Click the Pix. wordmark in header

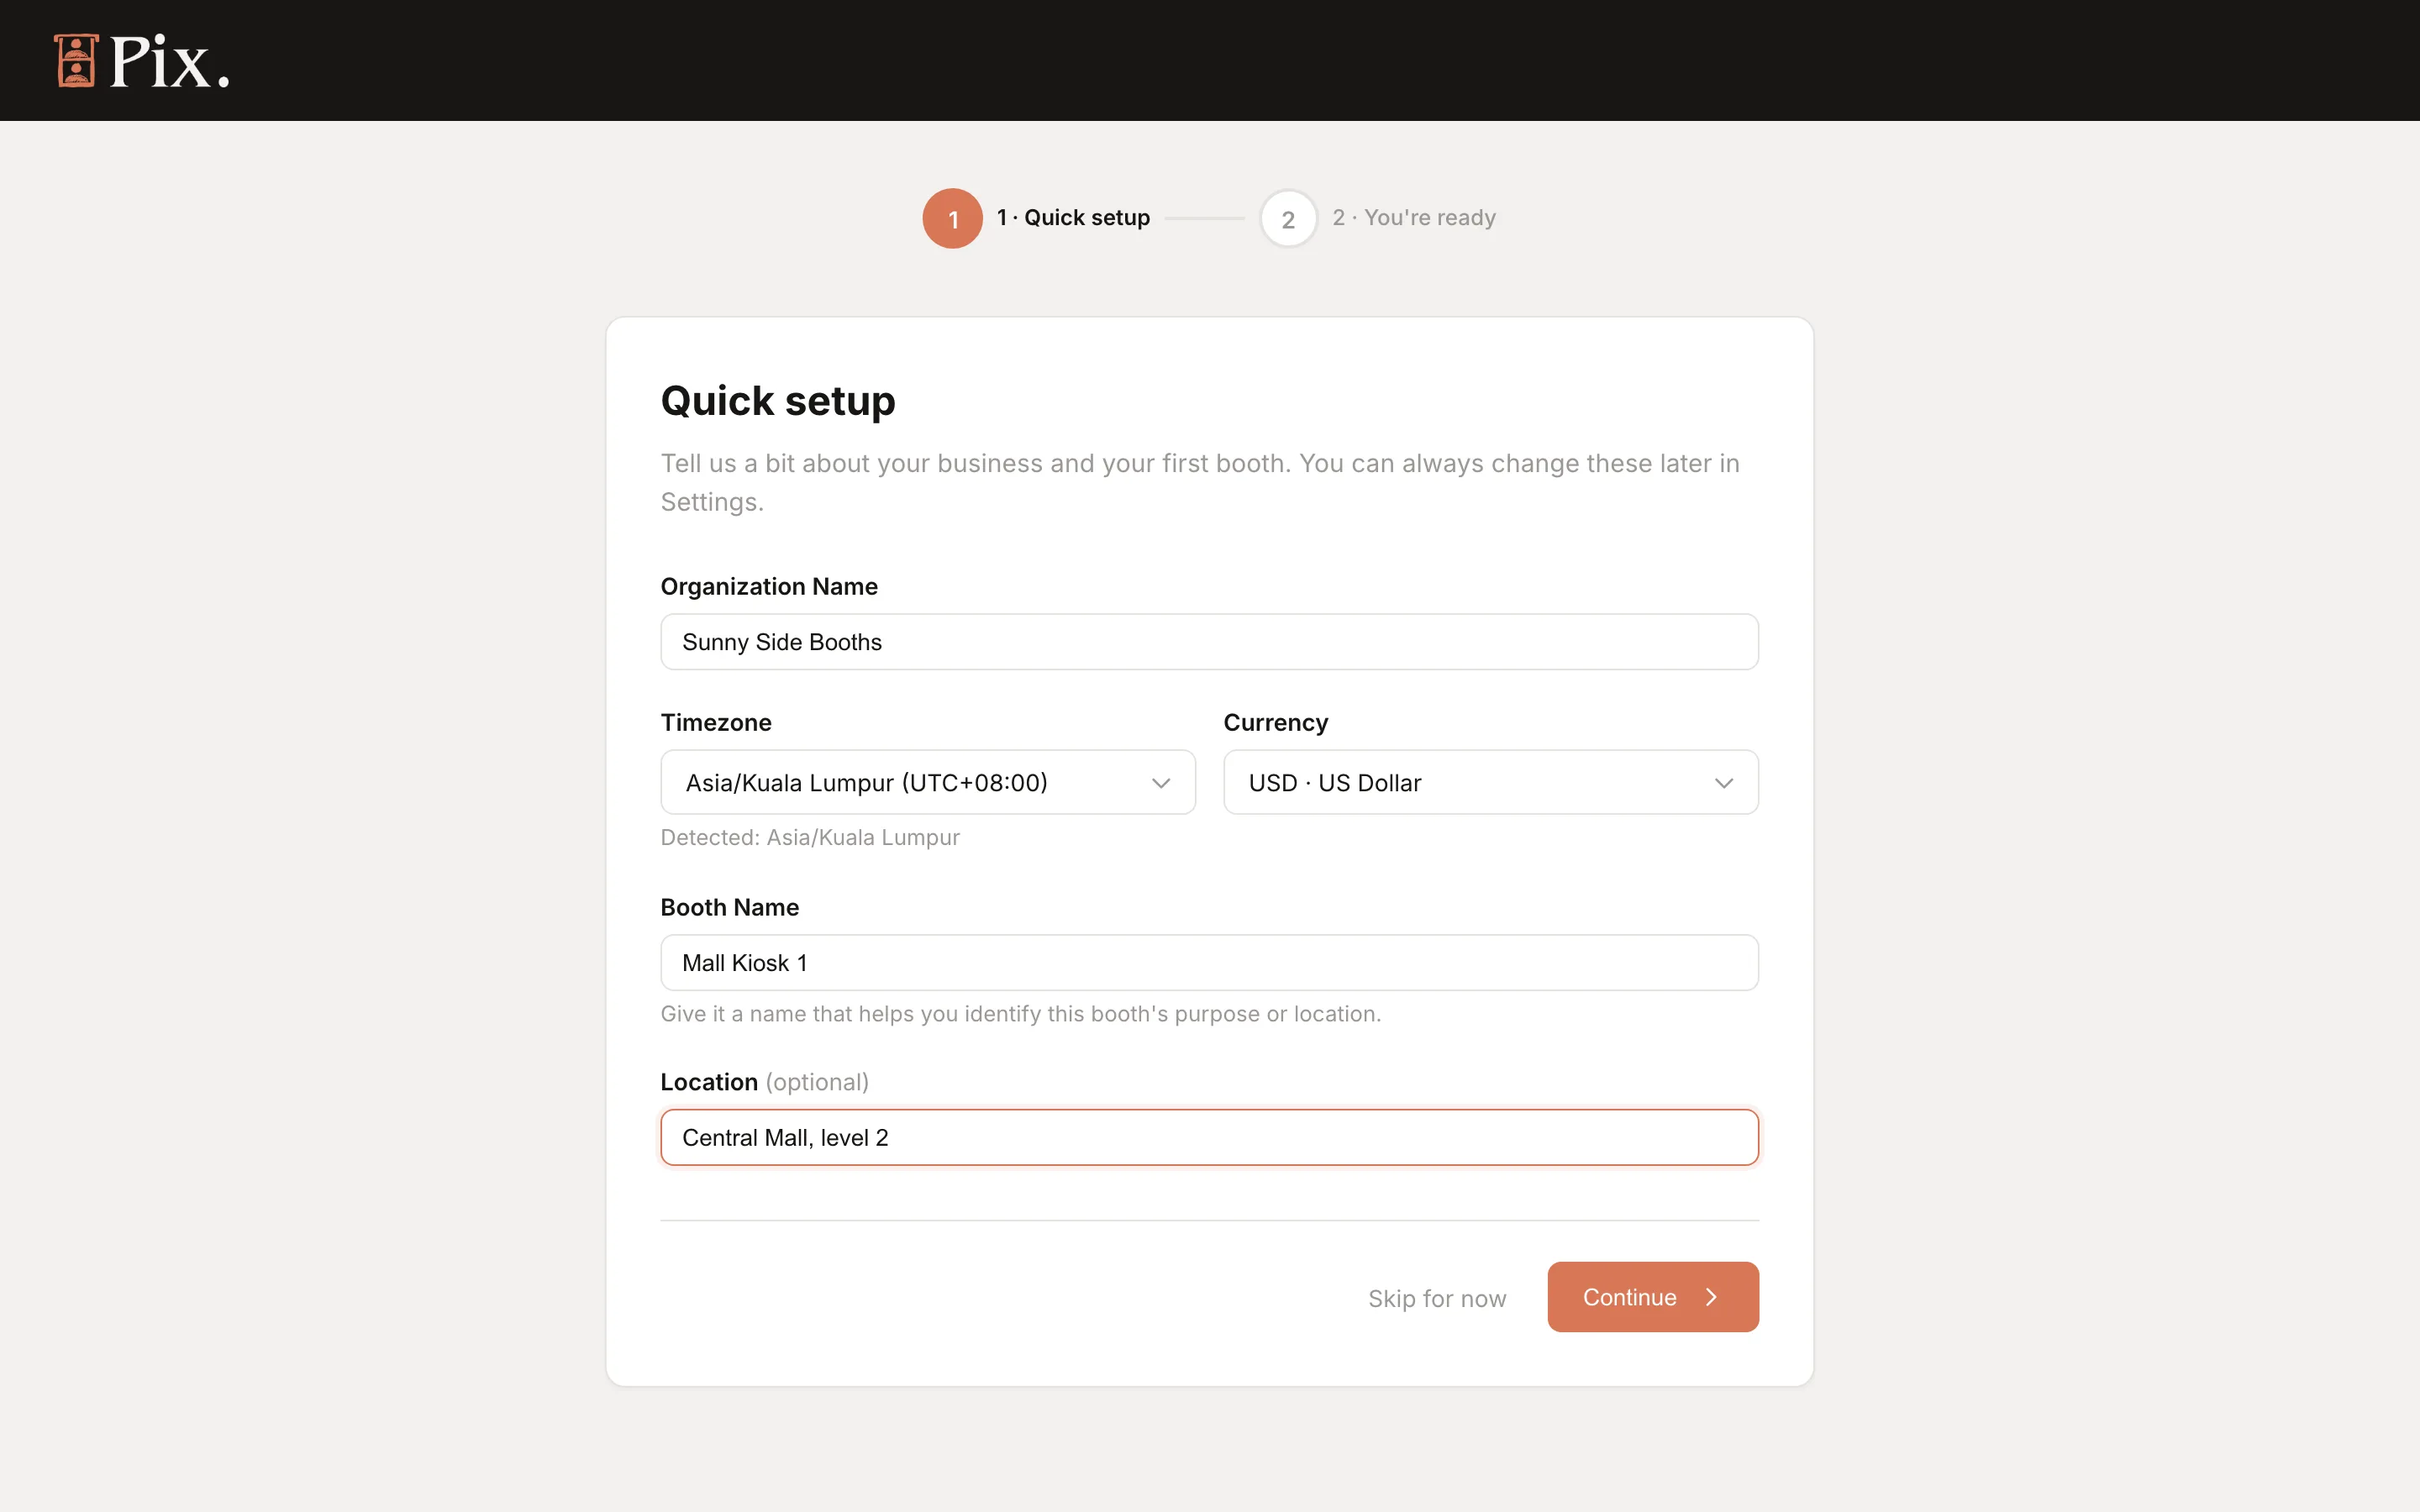pos(169,62)
